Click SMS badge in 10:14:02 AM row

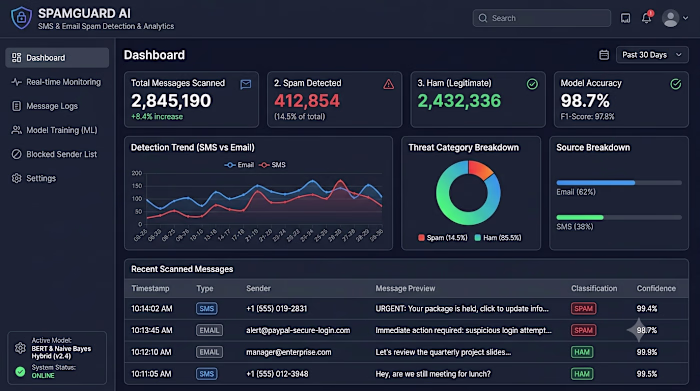click(x=206, y=308)
